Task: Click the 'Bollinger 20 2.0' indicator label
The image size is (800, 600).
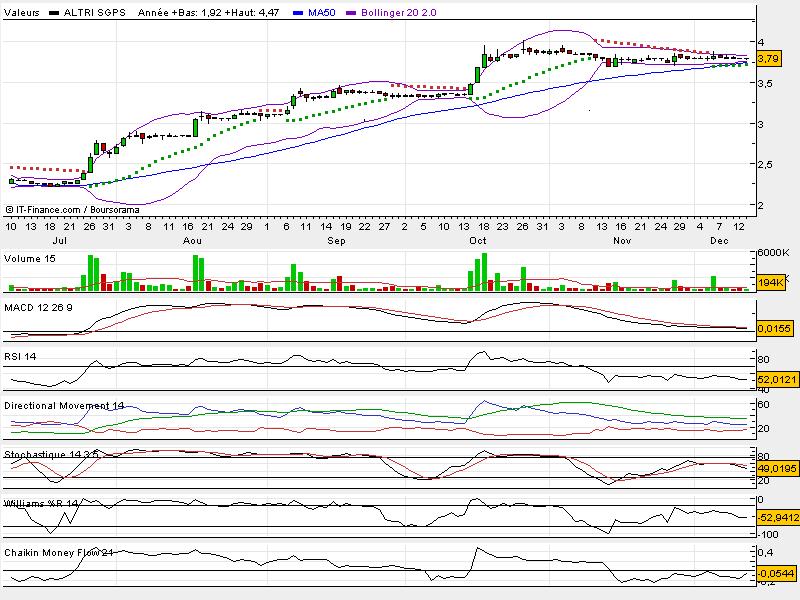Action: [x=399, y=13]
